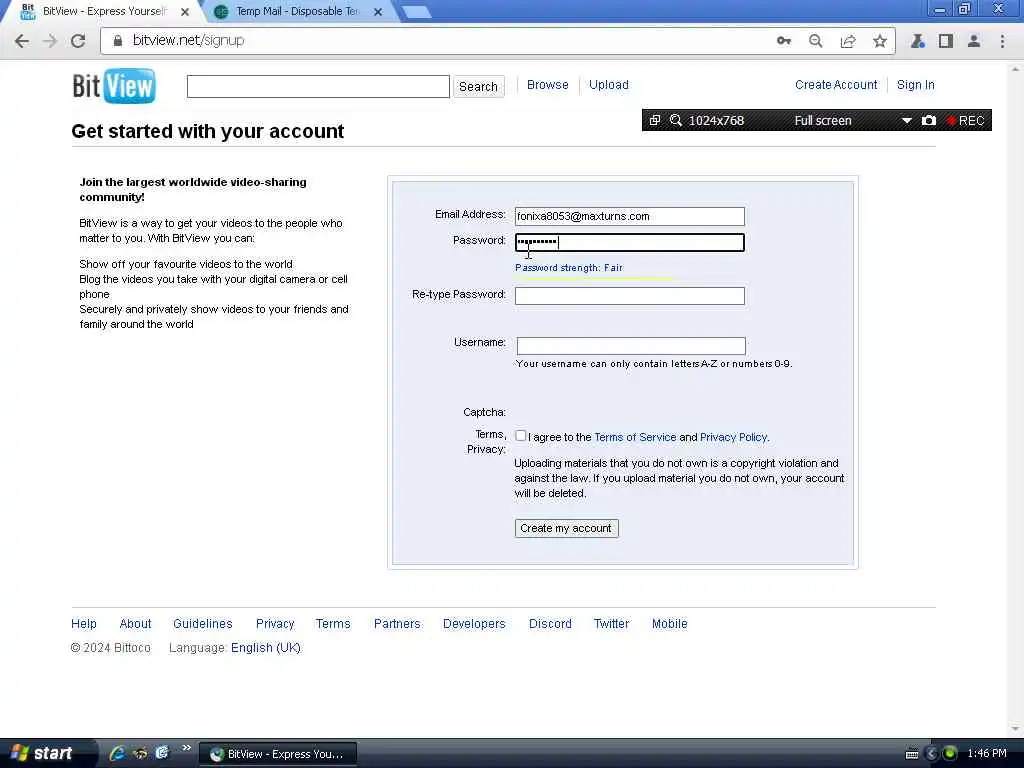1024x768 pixels.
Task: Bookmark this page with the star icon
Action: [x=880, y=41]
